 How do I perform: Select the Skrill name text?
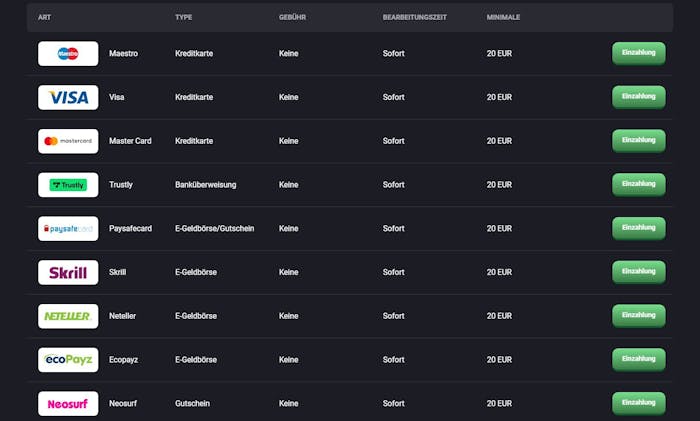point(117,272)
